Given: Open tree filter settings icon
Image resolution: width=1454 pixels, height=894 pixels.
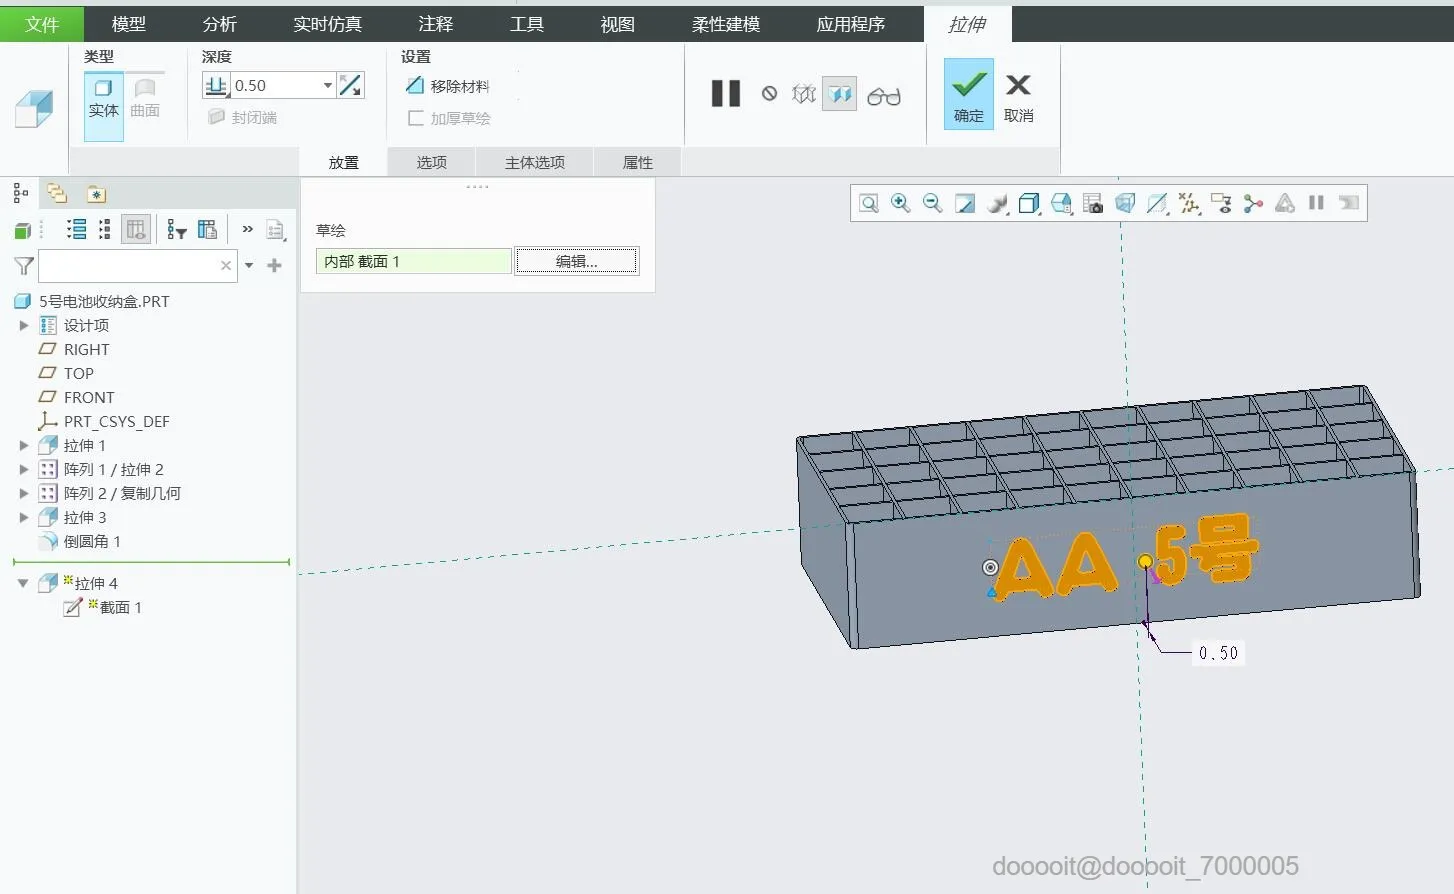Looking at the screenshot, I should [x=177, y=230].
